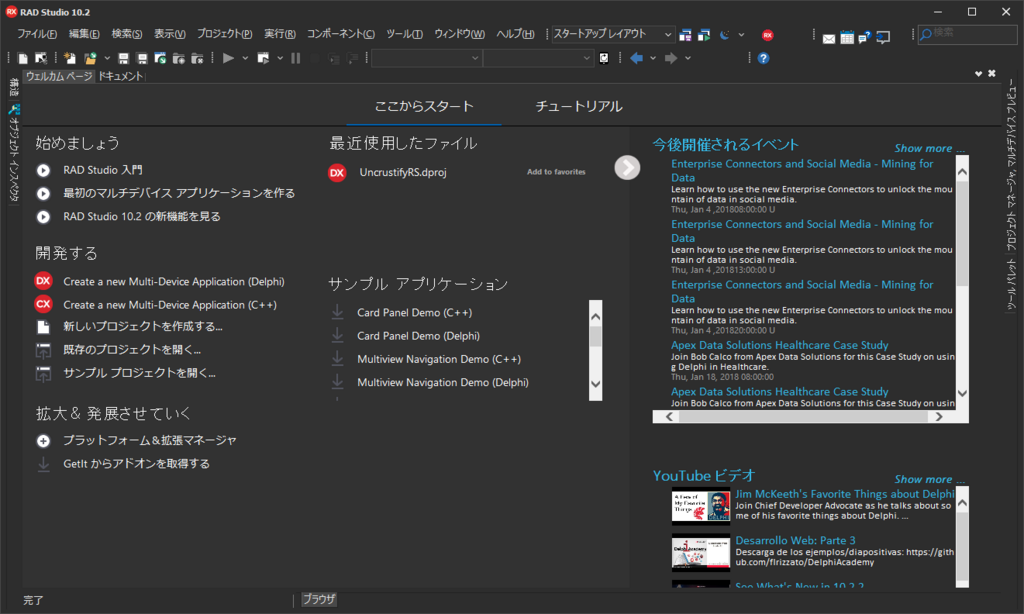The image size is (1024, 614).
Task: Click Create a new Multi-Device Application (Delphi)
Action: [174, 282]
